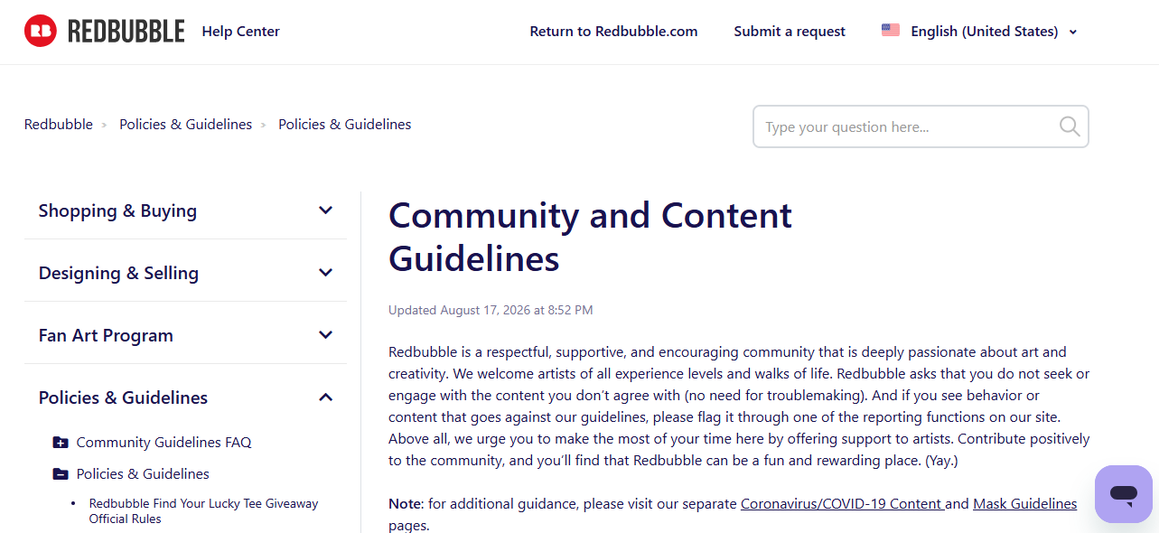1159x533 pixels.
Task: Open the chat widget bubble
Action: [x=1123, y=494]
